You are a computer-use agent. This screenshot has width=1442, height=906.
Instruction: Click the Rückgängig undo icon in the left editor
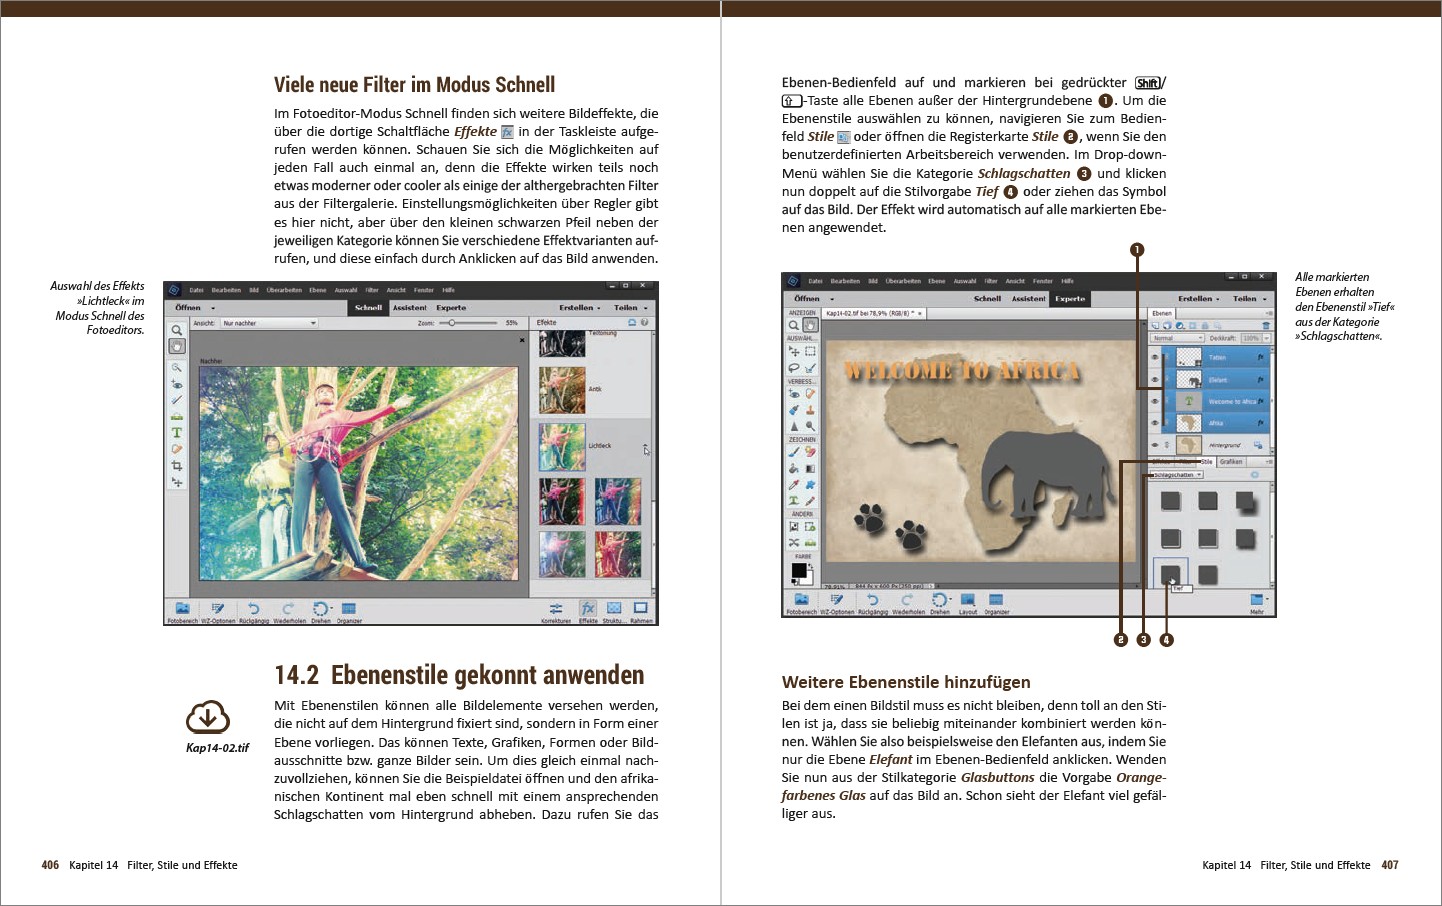click(x=253, y=609)
